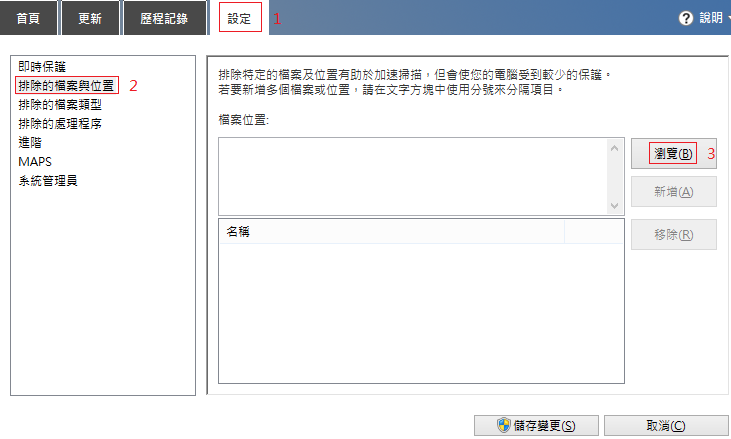Open the 更新 tab
The height and width of the screenshot is (439, 731).
pyautogui.click(x=90, y=18)
